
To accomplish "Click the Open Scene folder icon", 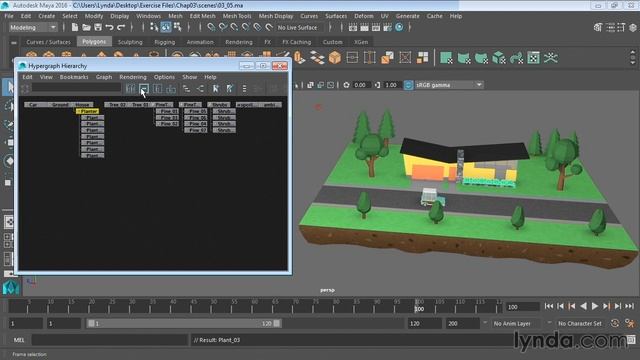I will coord(86,27).
